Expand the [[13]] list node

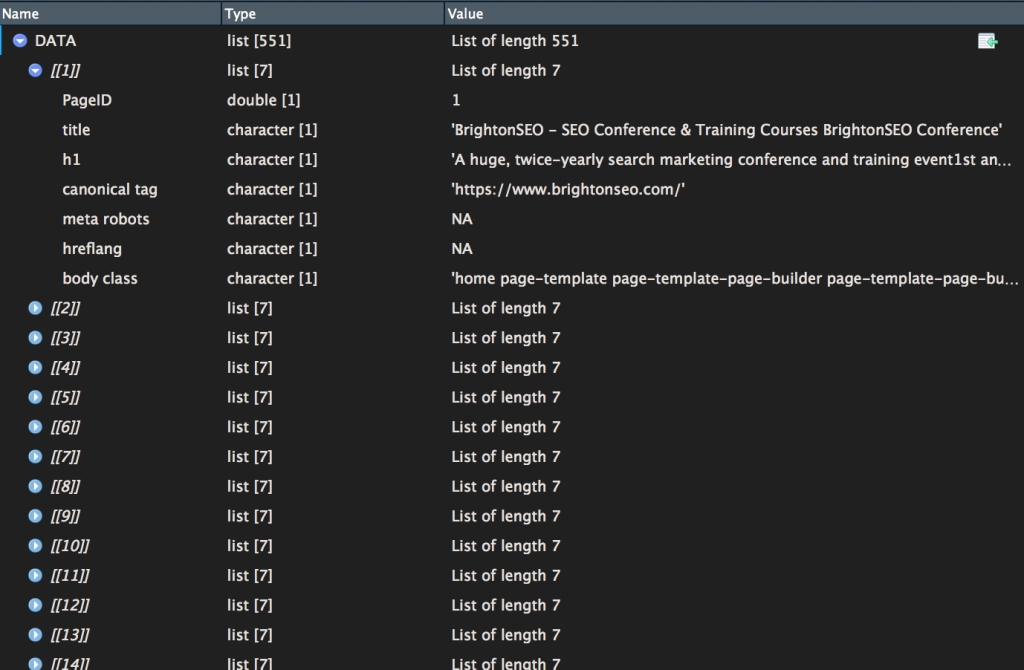(36, 635)
